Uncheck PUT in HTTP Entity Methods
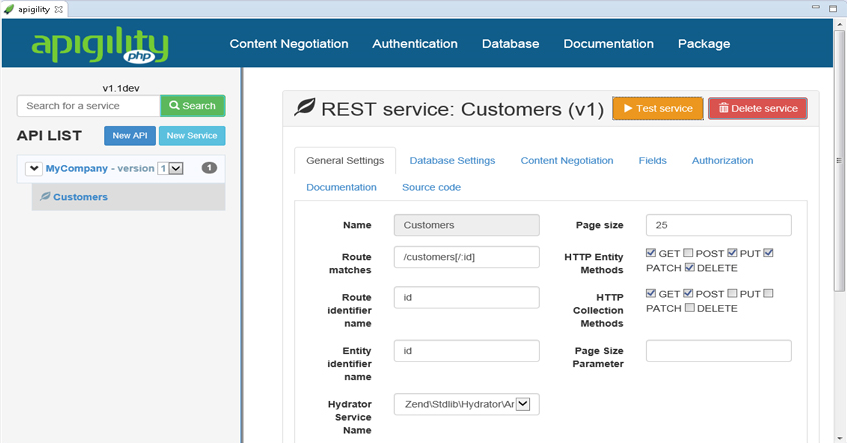The height and width of the screenshot is (443, 847). 732,252
